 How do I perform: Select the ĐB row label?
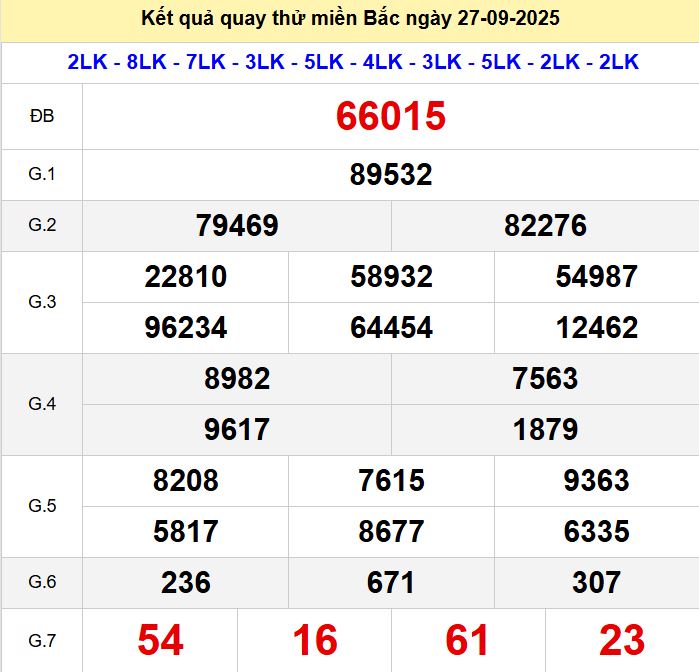coord(42,117)
